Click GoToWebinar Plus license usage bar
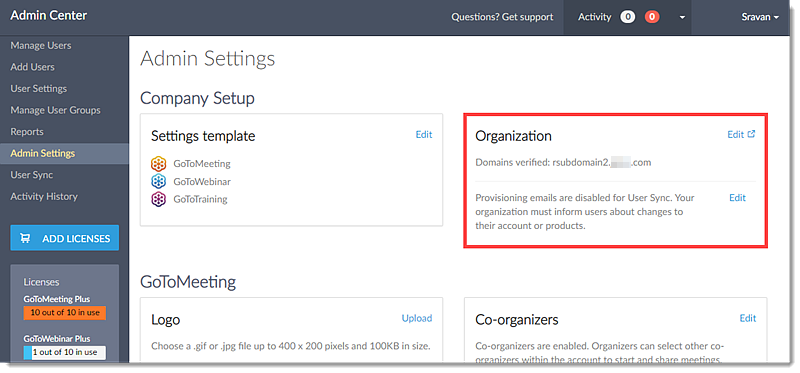Image resolution: width=800 pixels, height=373 pixels. coord(64,352)
